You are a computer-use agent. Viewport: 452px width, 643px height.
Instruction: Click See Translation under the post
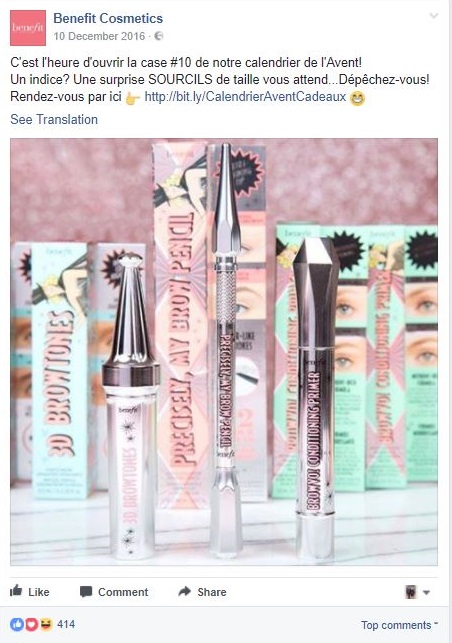[x=54, y=119]
